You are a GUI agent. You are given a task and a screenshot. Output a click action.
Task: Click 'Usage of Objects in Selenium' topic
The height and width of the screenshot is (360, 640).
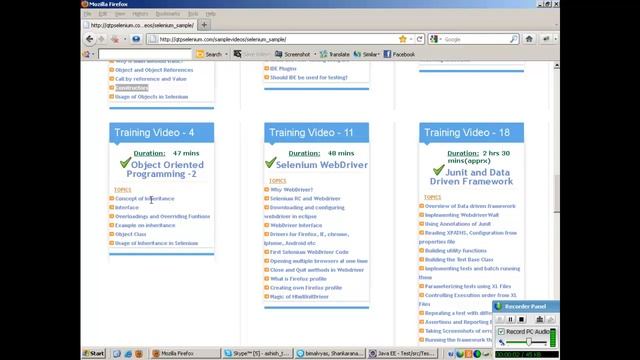coord(151,97)
